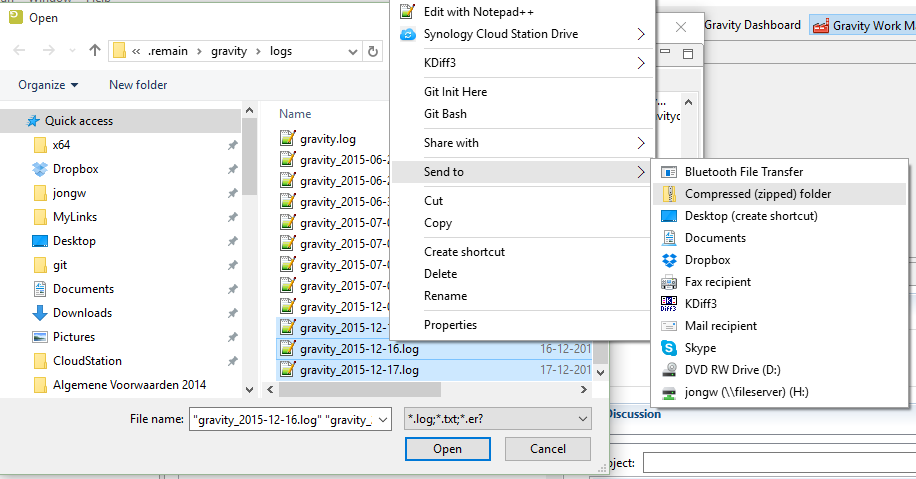The width and height of the screenshot is (916, 479).
Task: Click the KDiff3 icon in Send to submenu
Action: (669, 304)
